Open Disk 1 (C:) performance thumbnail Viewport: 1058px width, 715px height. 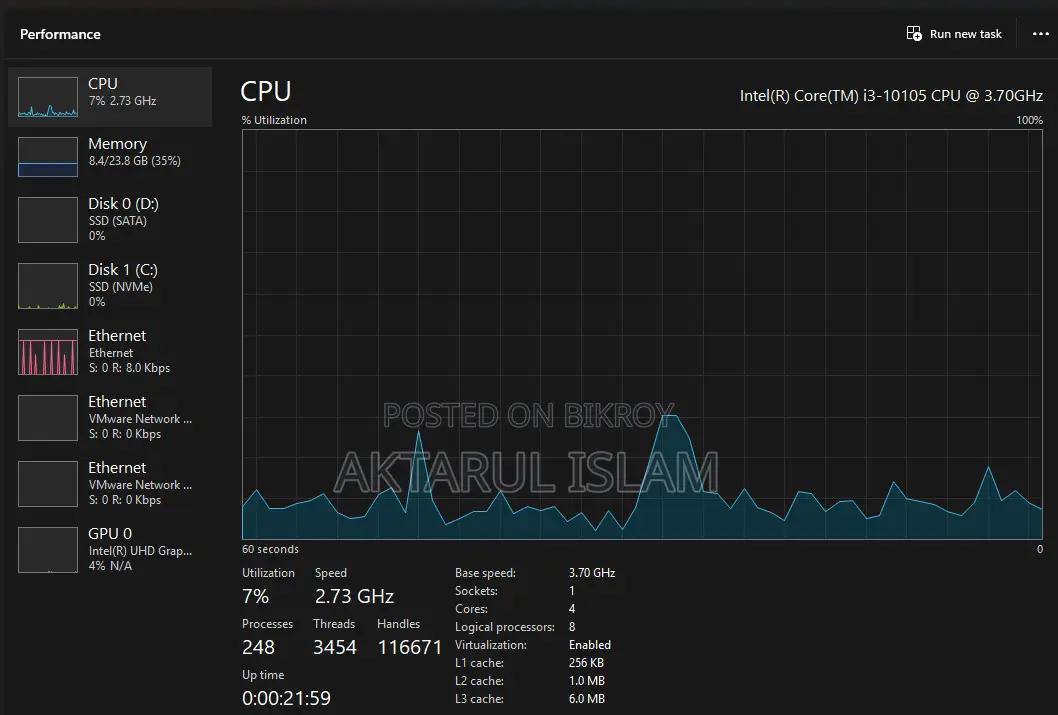(48, 286)
